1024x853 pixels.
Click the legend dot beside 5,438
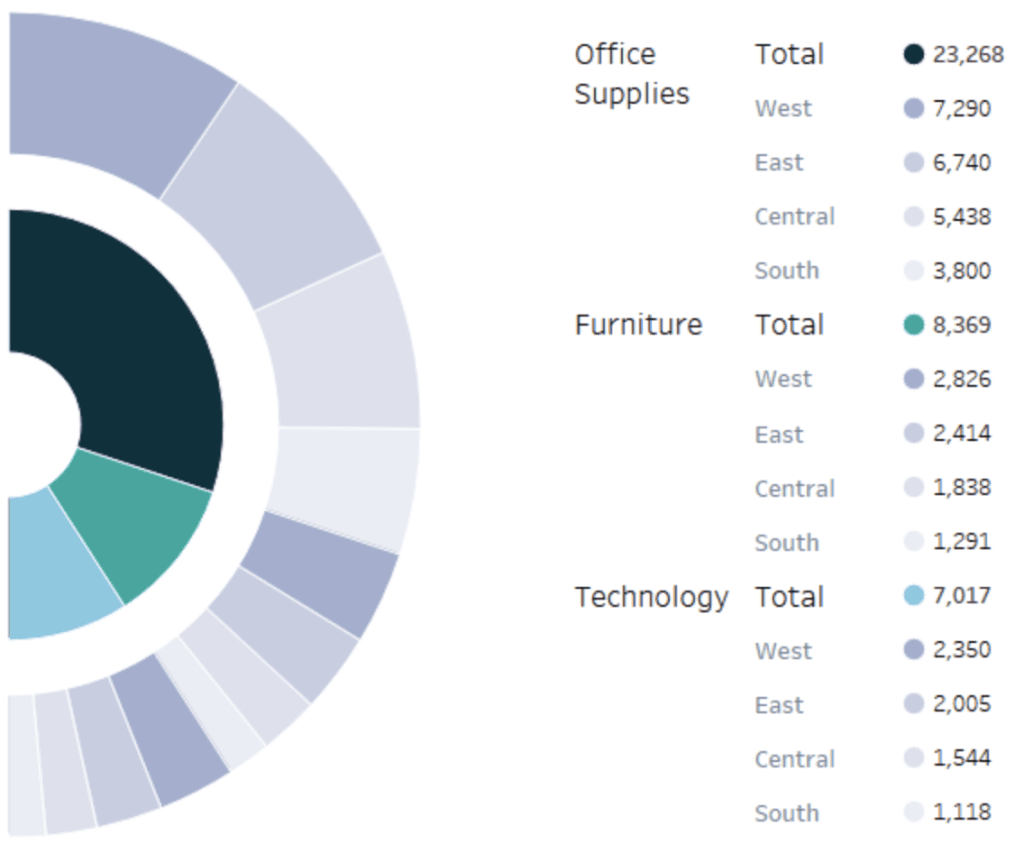pyautogui.click(x=913, y=217)
